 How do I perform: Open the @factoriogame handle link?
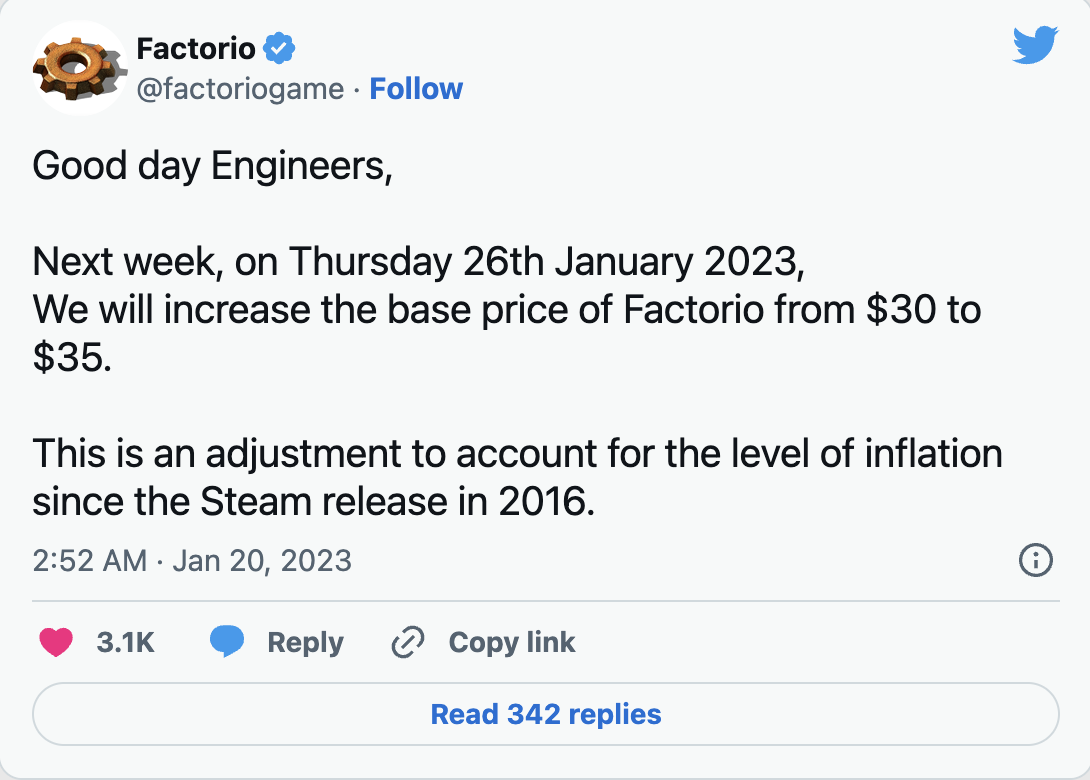pos(240,89)
